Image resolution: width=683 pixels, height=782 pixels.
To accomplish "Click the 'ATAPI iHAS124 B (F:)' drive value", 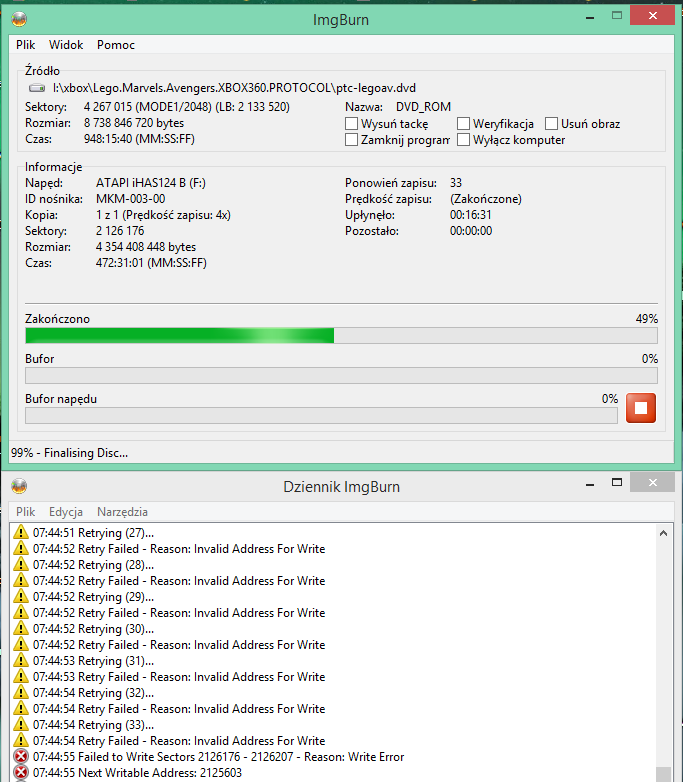I will pos(151,183).
